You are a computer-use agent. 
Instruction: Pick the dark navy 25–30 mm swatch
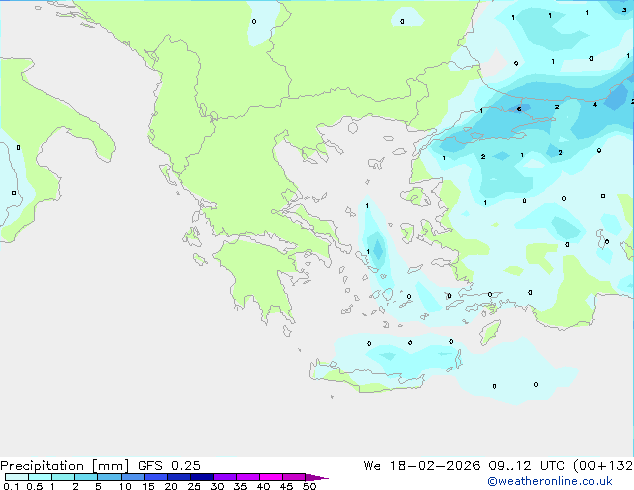tap(202, 477)
